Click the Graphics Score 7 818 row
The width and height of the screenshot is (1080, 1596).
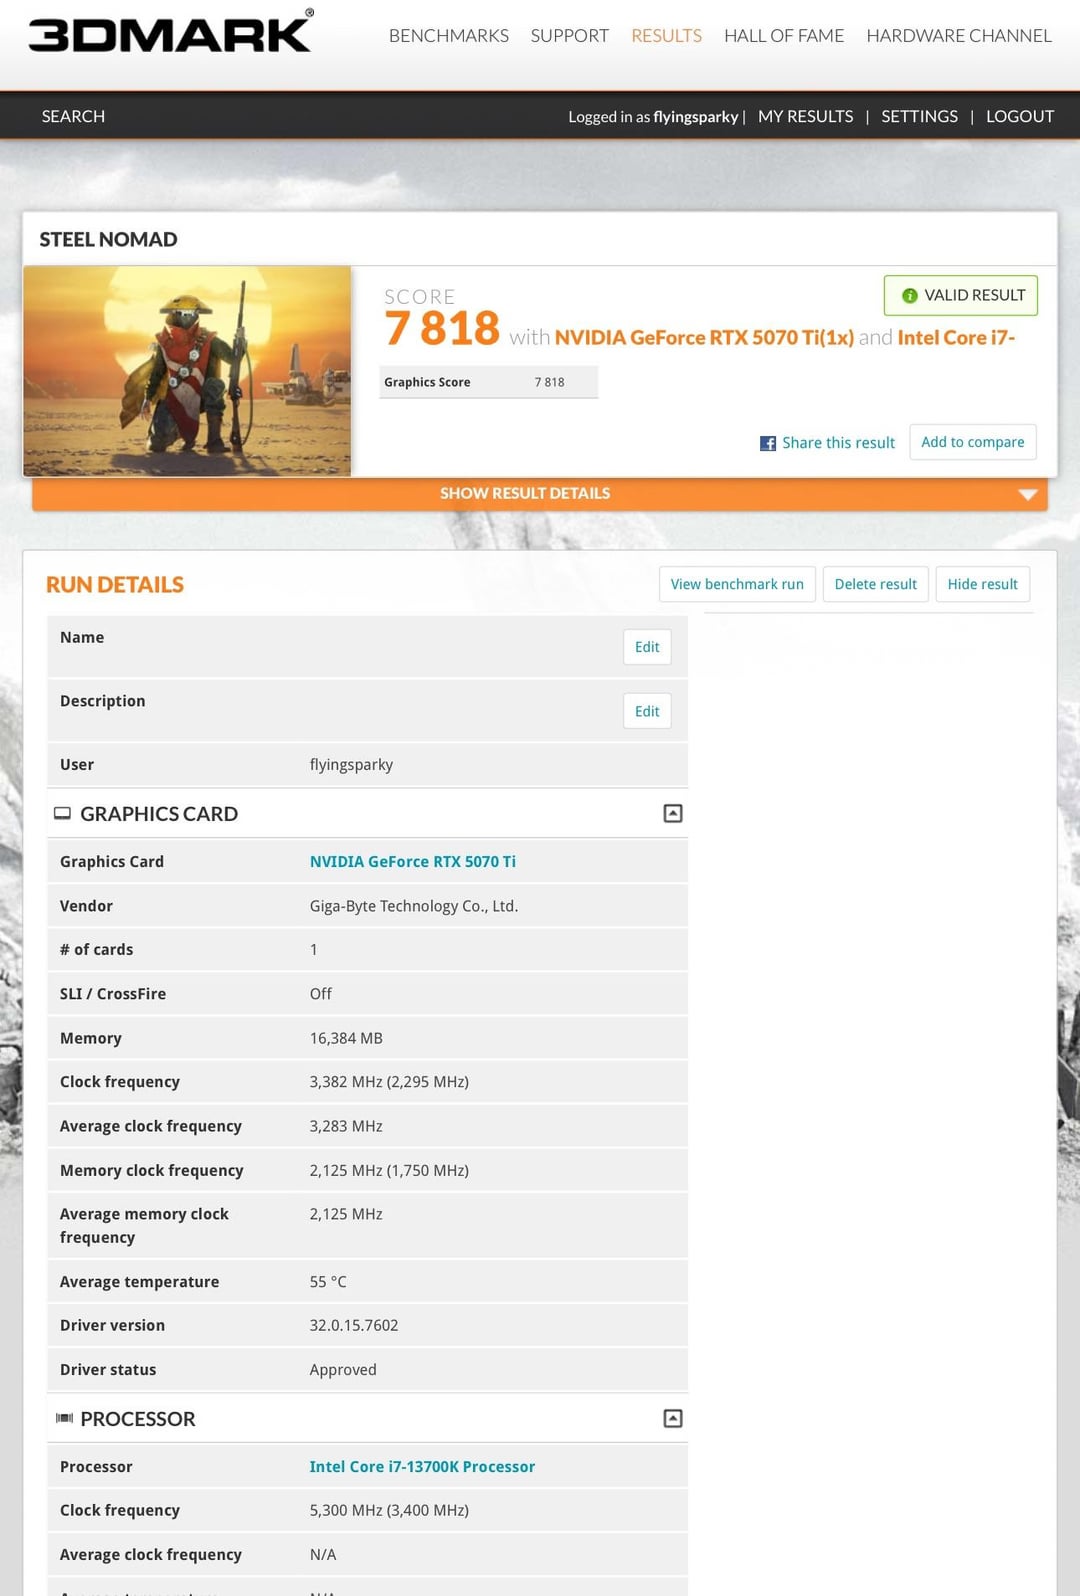click(x=489, y=382)
